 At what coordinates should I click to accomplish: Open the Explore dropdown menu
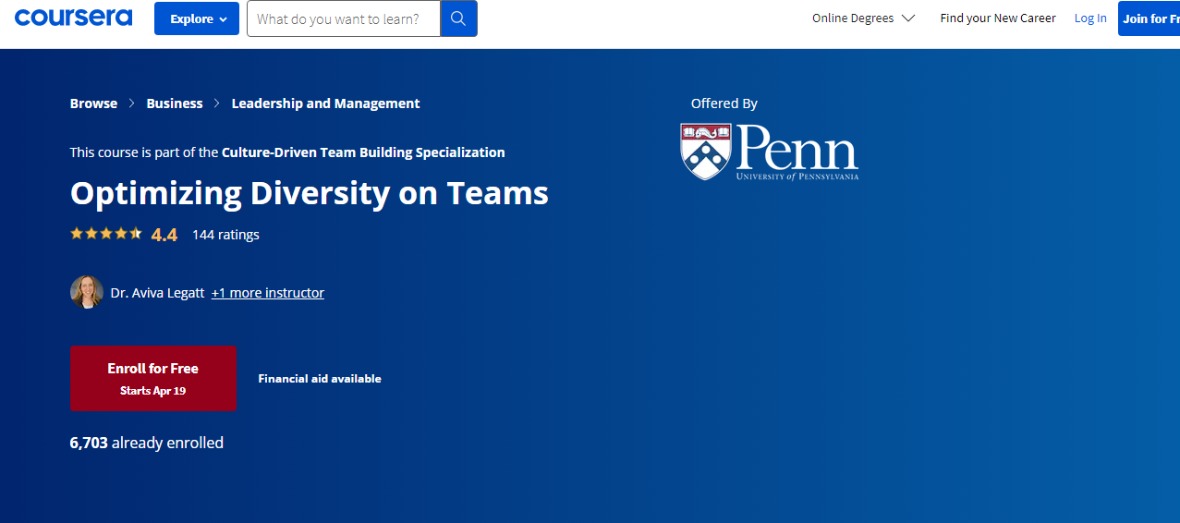[x=196, y=19]
